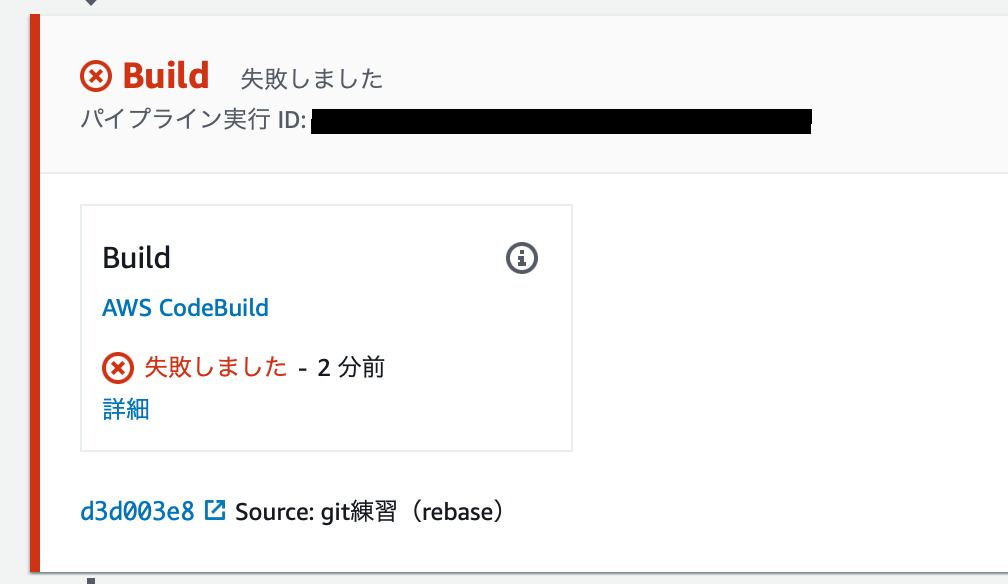Select the redacted パイプライン実行 ID value
Image resolution: width=1008 pixels, height=584 pixels.
pyautogui.click(x=560, y=121)
